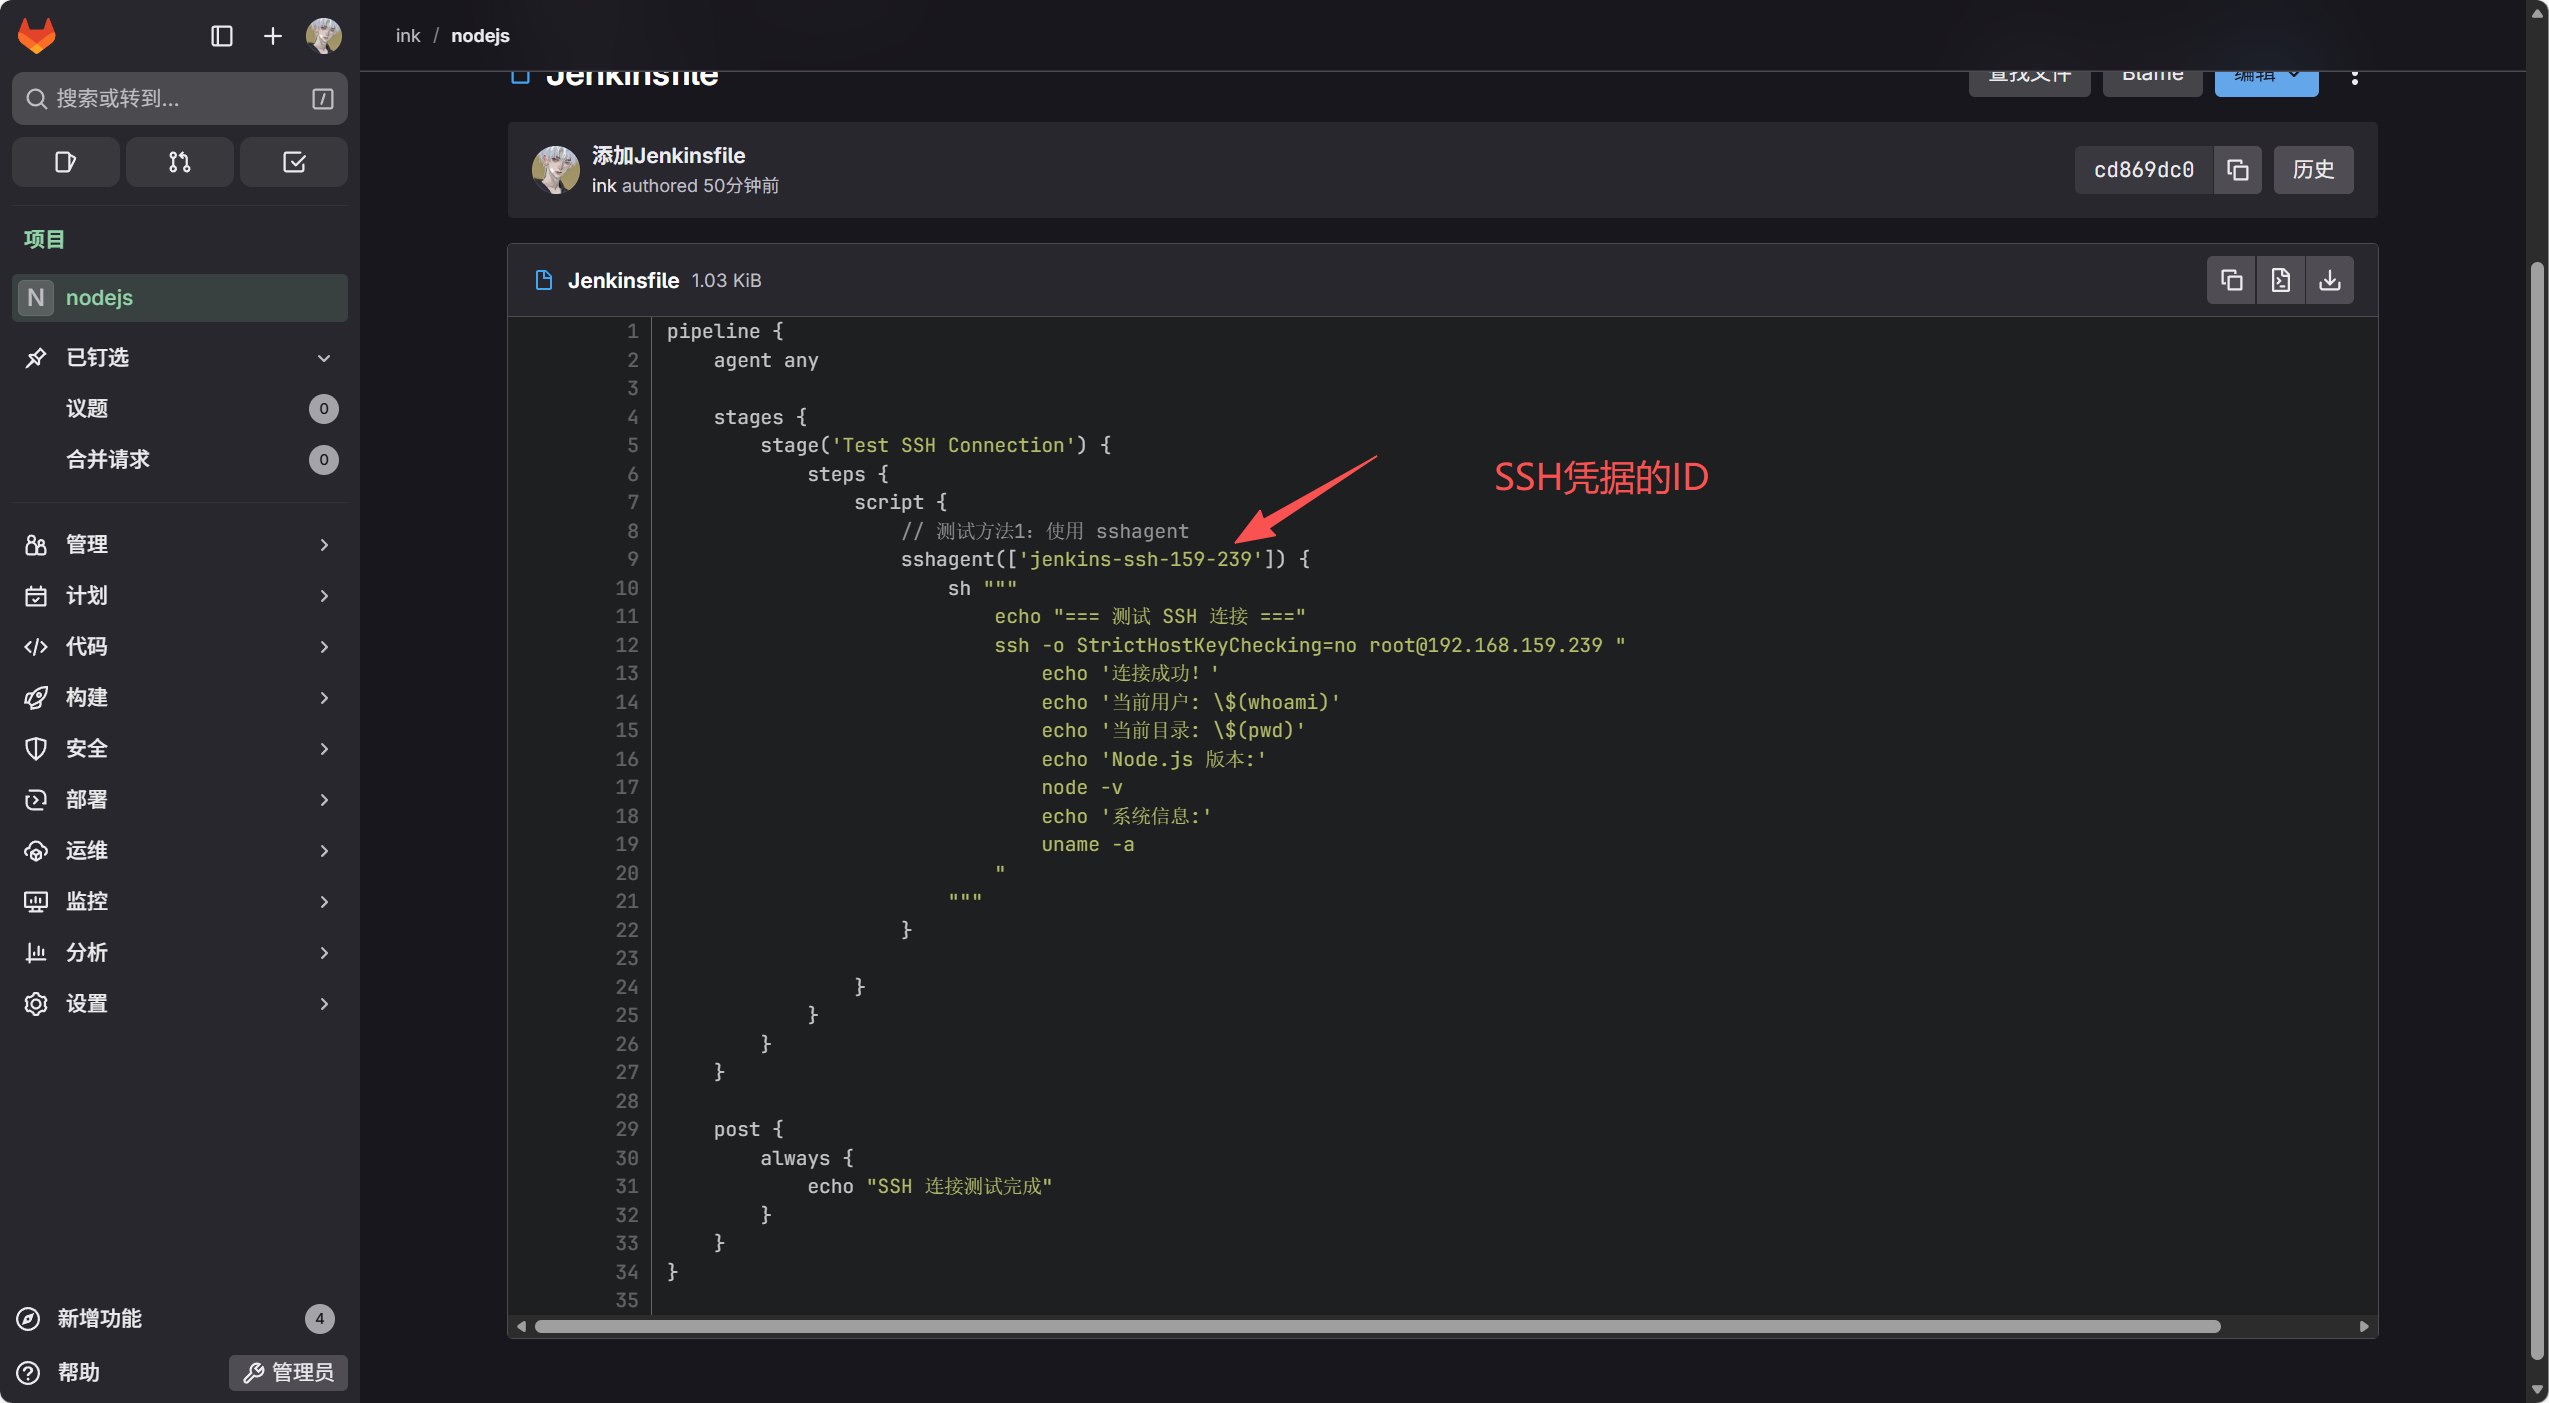Open the merge requests shortcut icon
This screenshot has height=1403, width=2549.
pos(179,162)
